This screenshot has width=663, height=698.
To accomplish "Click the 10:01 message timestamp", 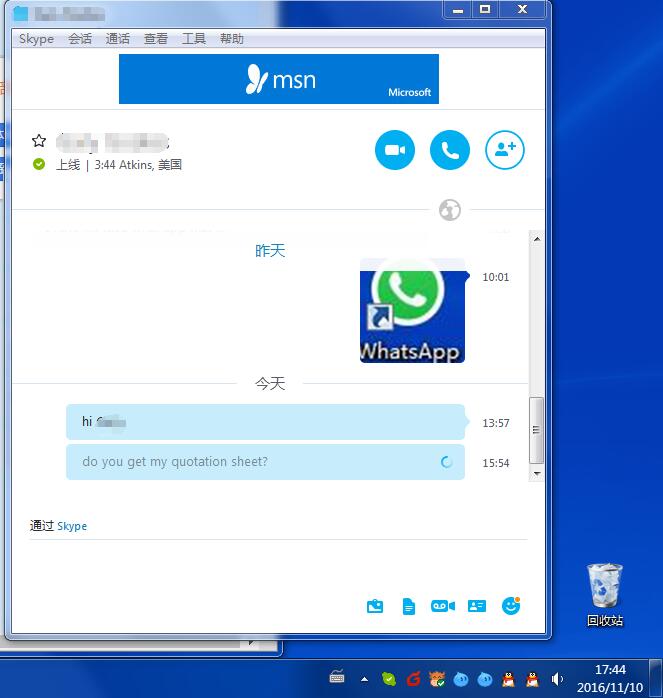I will click(x=496, y=277).
